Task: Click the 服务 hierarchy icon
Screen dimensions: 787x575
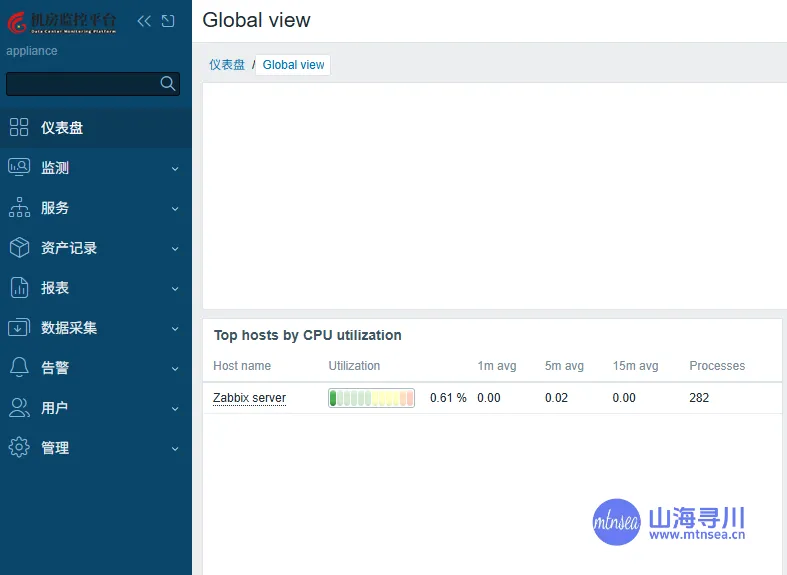Action: 19,207
